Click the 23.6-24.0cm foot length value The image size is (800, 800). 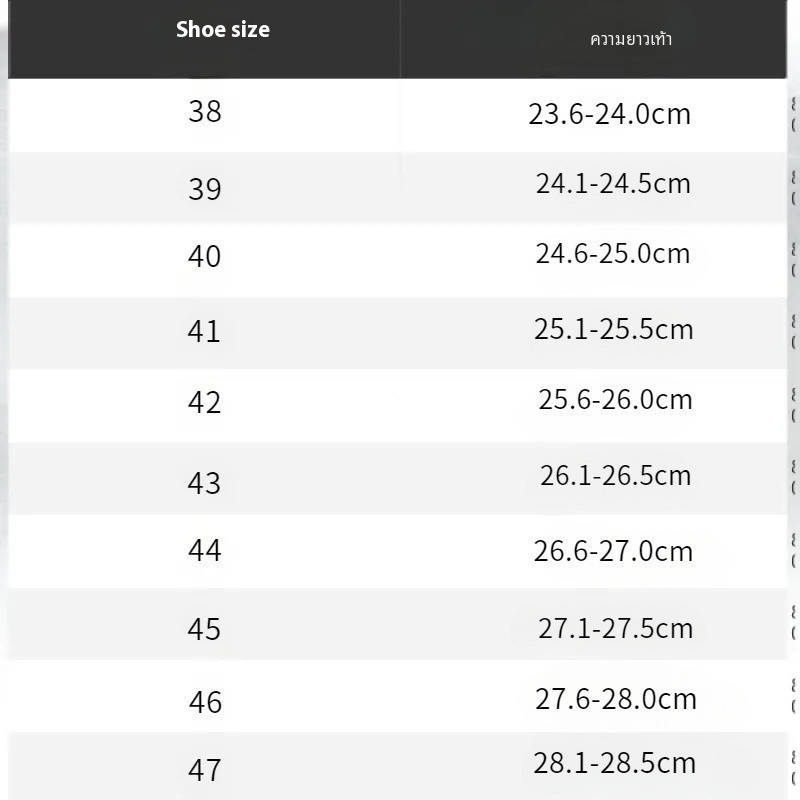(610, 114)
